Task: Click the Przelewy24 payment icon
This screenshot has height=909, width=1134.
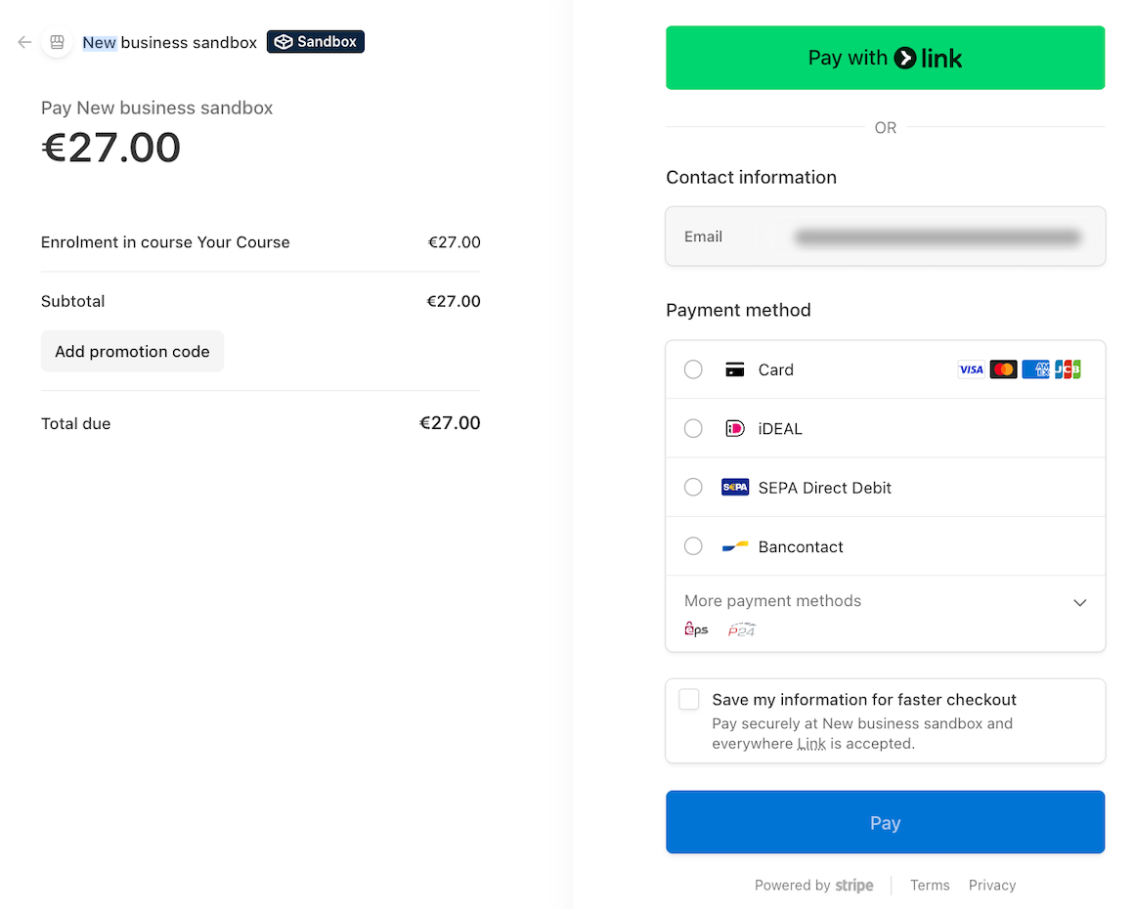Action: pyautogui.click(x=741, y=630)
